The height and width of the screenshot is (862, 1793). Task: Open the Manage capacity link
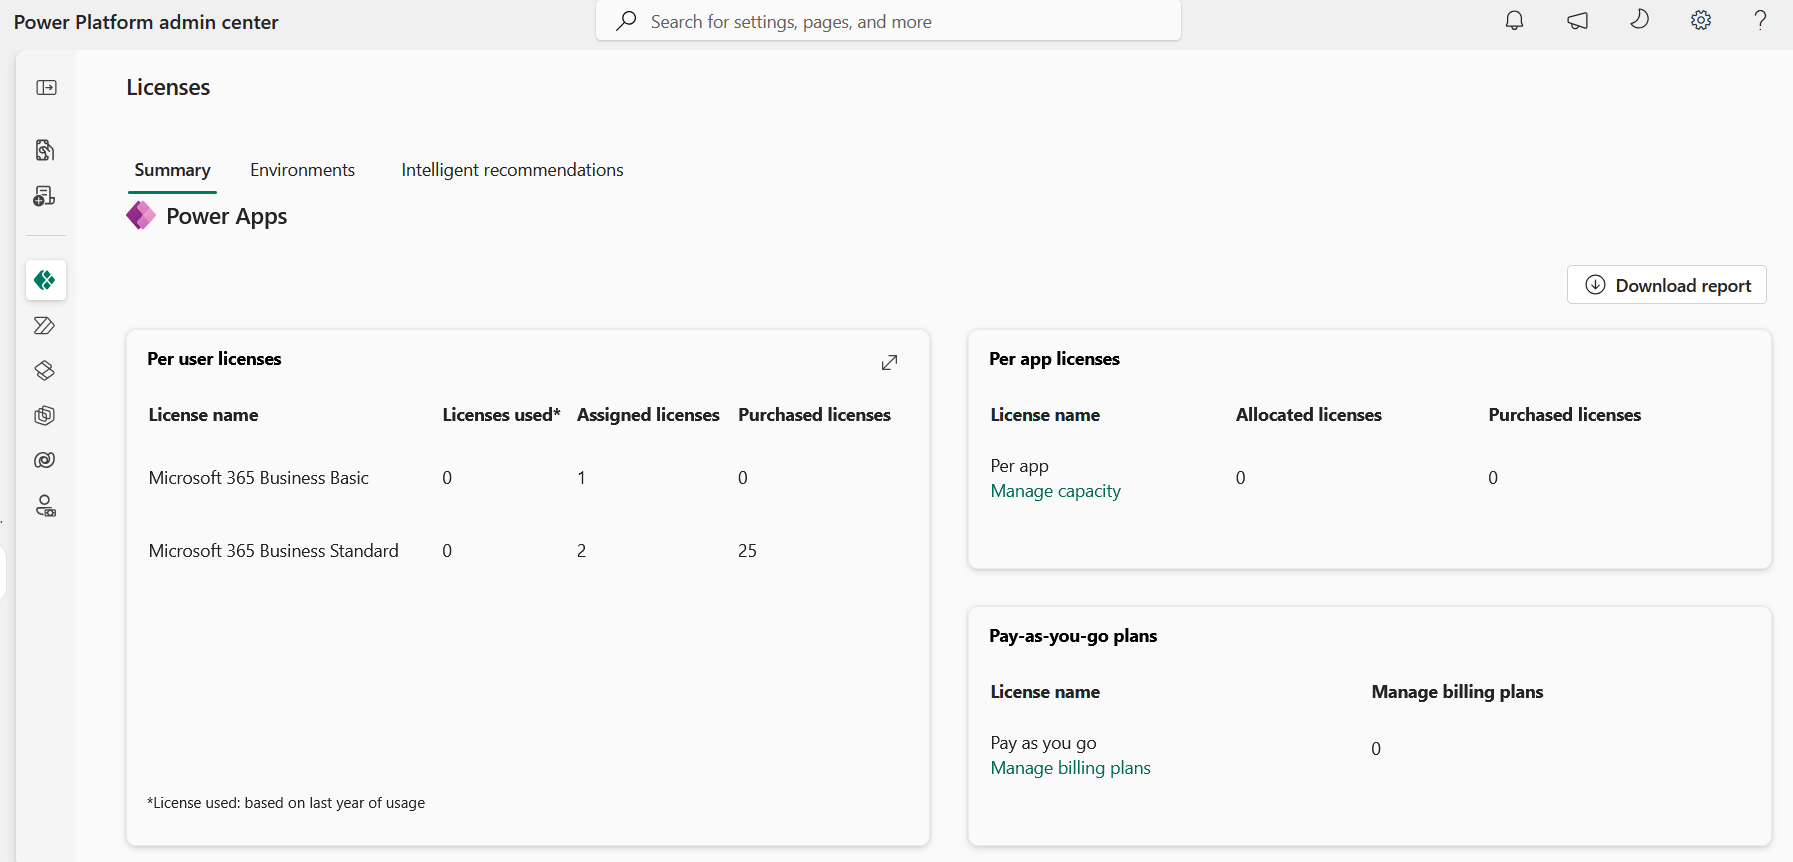(1055, 491)
